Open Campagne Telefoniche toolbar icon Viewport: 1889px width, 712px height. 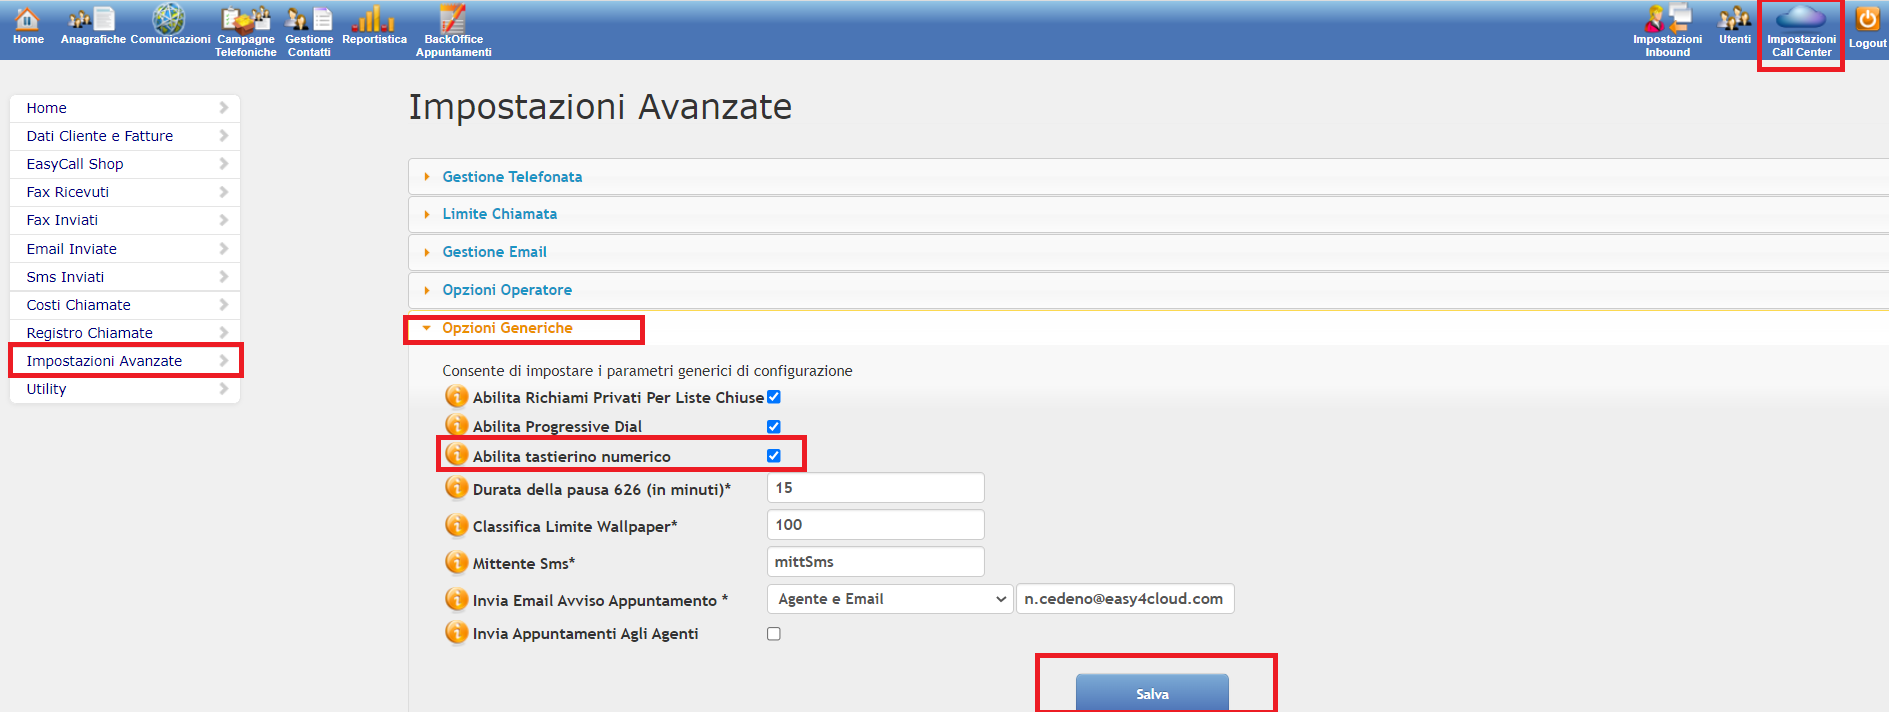(x=245, y=20)
